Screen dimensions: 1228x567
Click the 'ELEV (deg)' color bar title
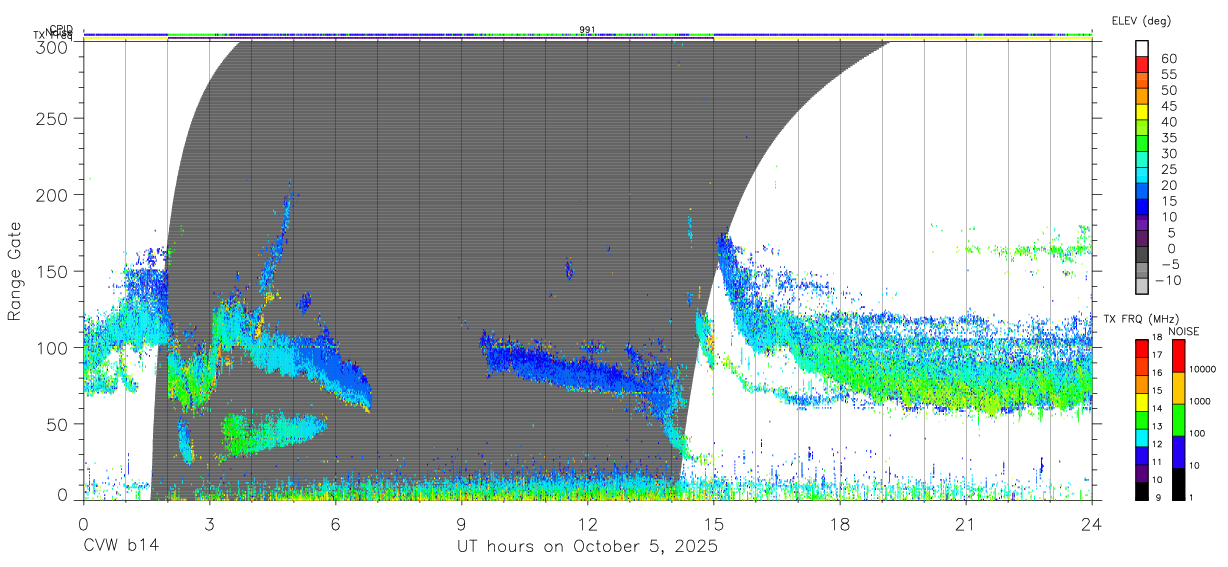pyautogui.click(x=1141, y=21)
